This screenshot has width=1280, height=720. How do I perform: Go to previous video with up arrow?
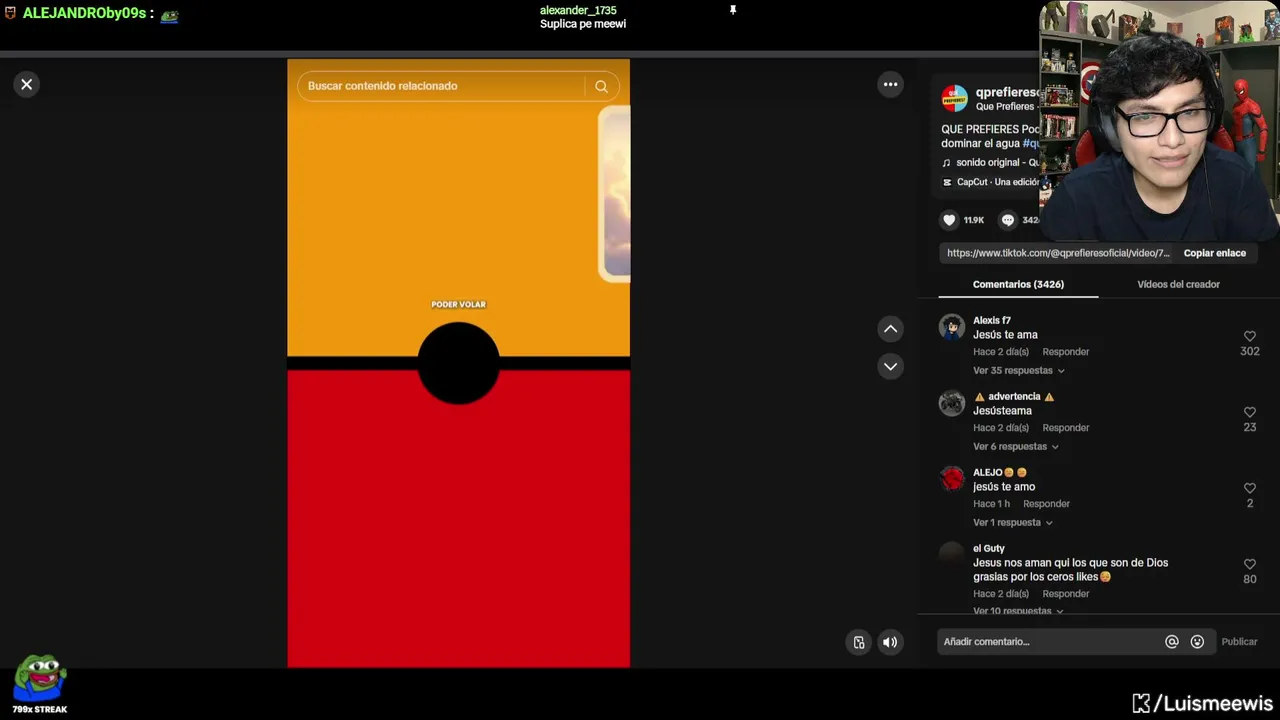(x=890, y=329)
